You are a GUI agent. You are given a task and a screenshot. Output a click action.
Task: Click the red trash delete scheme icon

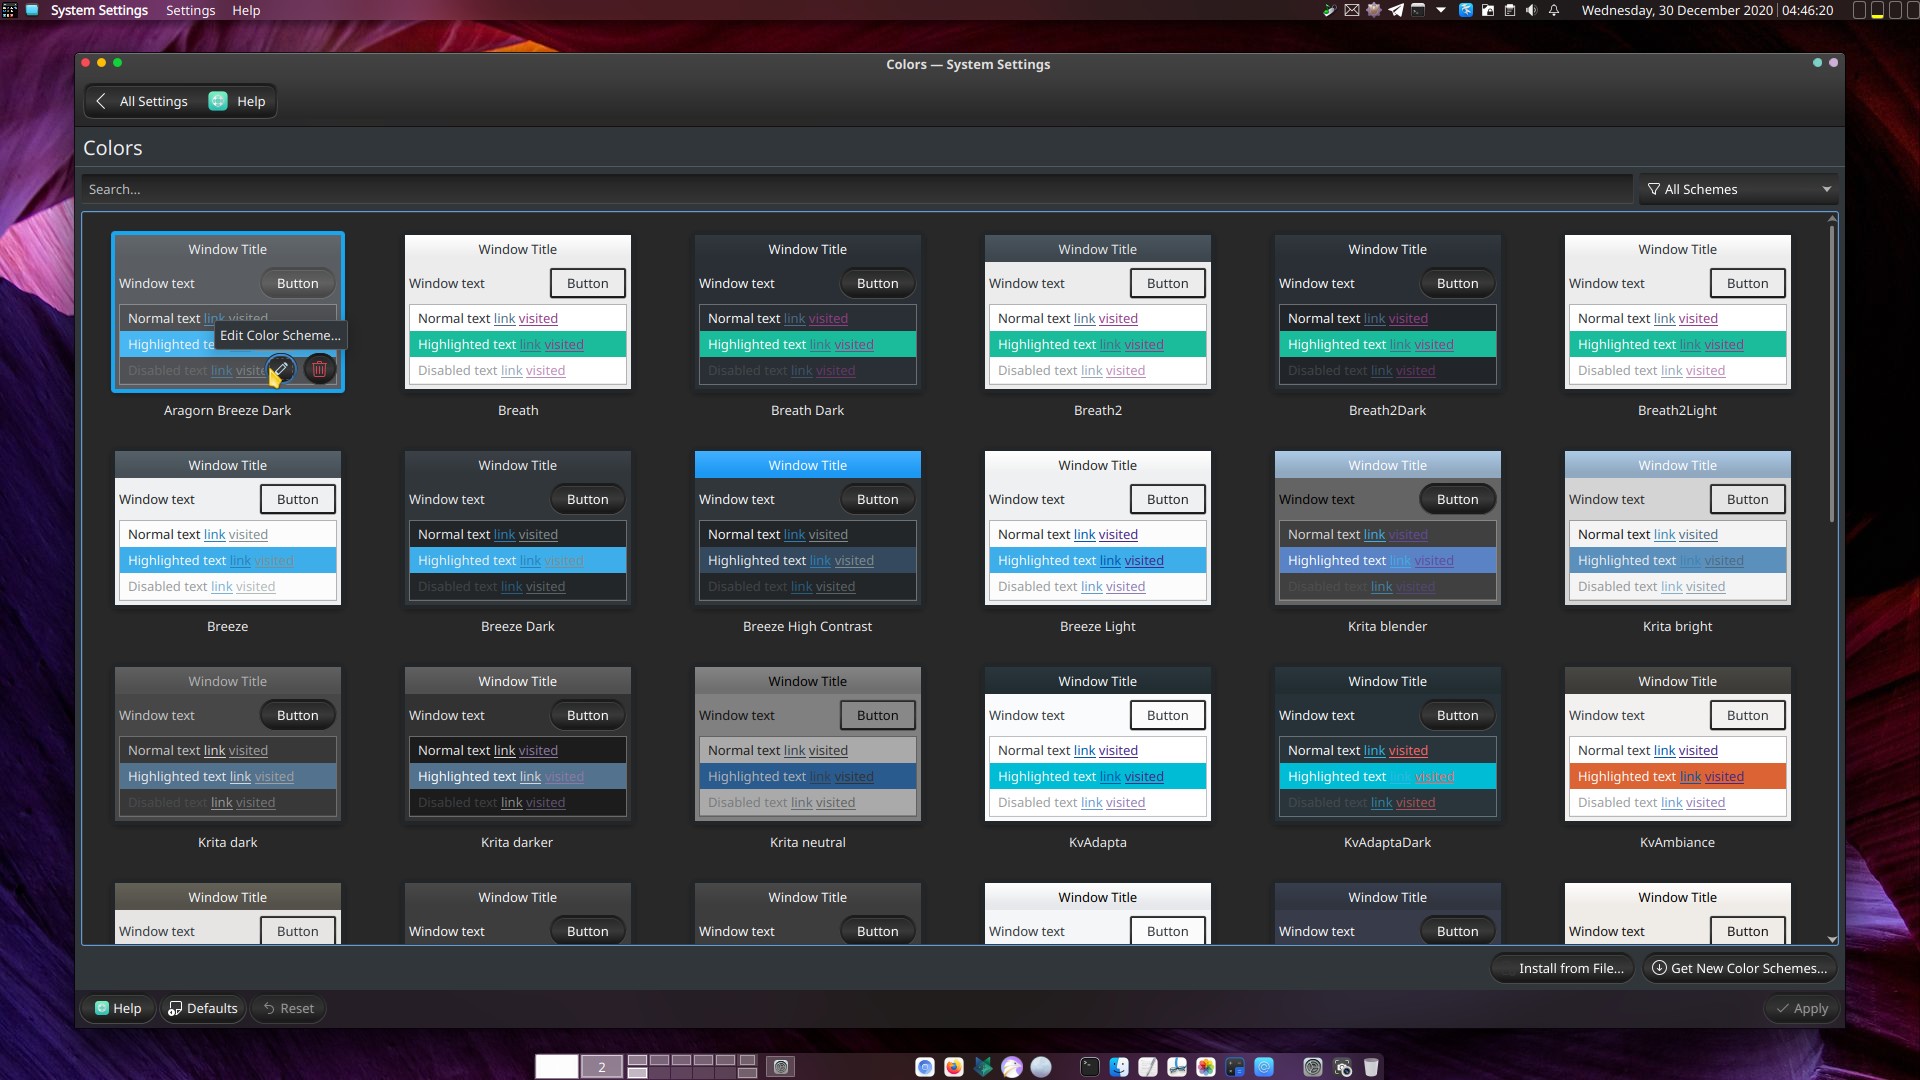[319, 369]
